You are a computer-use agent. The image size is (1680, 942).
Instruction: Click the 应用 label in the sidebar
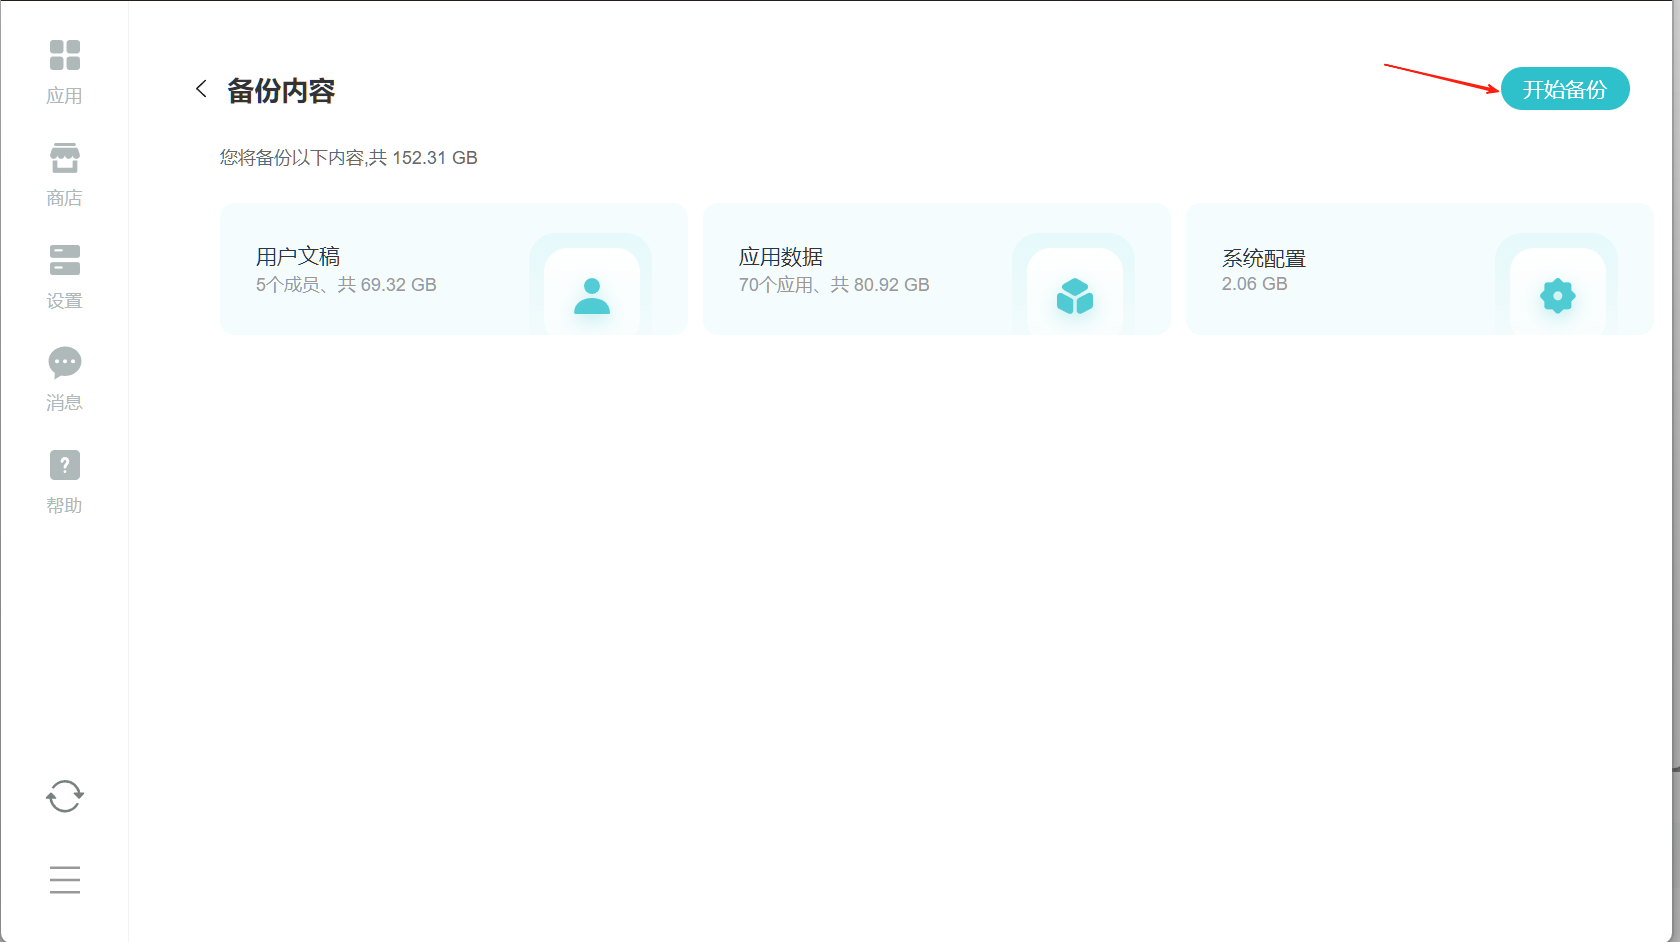65,96
